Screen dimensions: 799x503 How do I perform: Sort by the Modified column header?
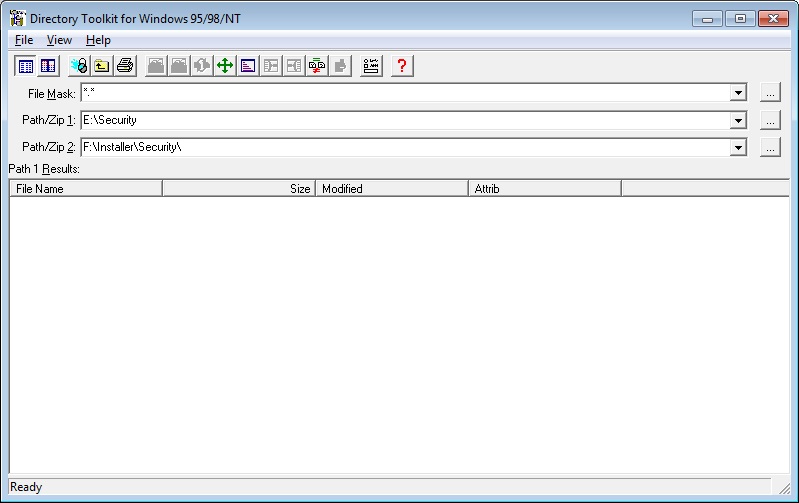(x=392, y=189)
